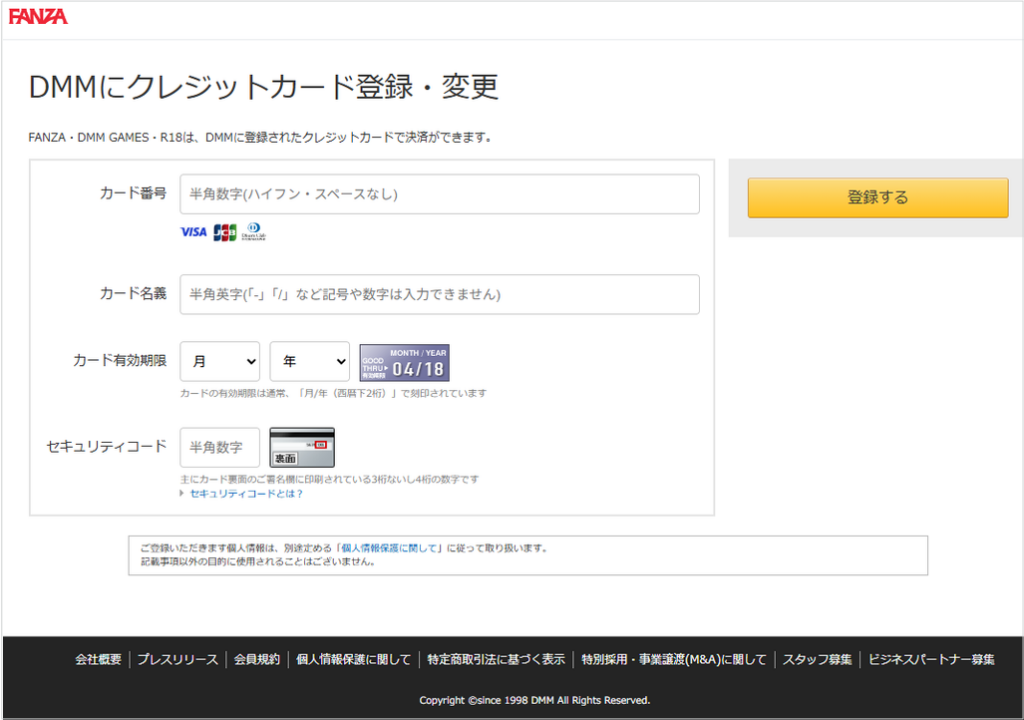Click the カード有効期限 label

[x=120, y=361]
